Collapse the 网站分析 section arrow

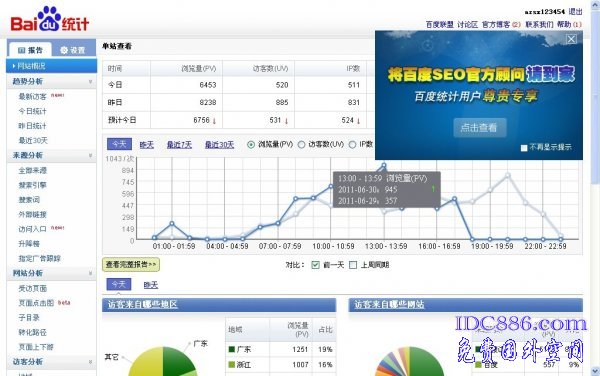90,273
